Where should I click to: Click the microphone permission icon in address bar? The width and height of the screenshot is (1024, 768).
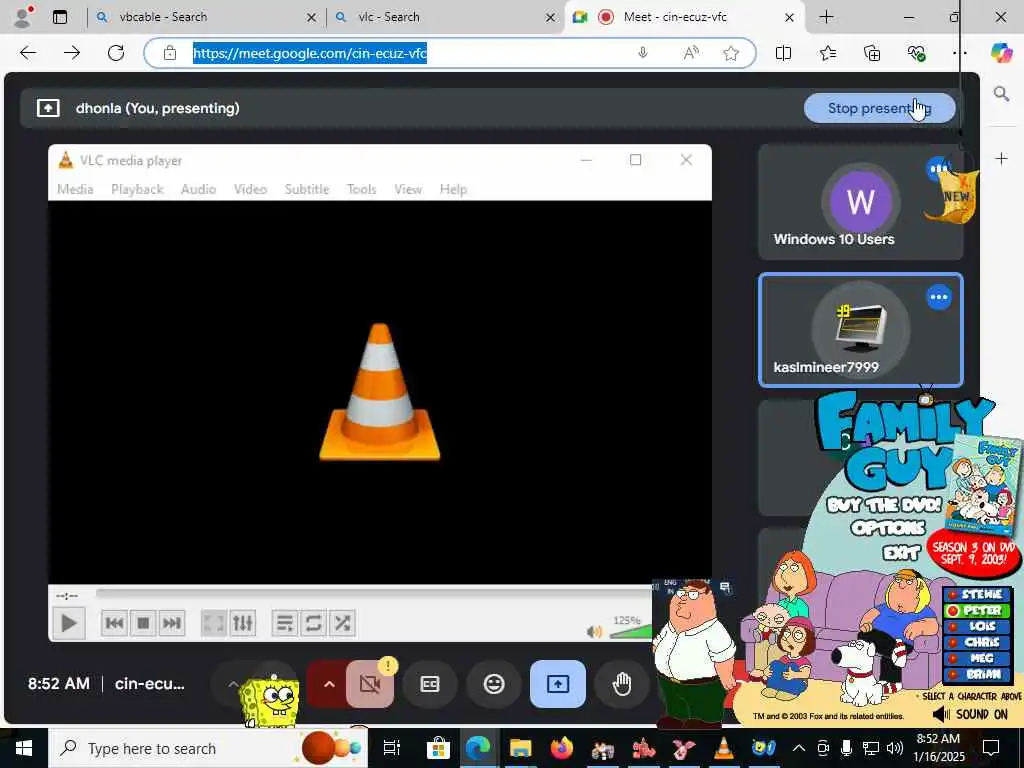(643, 53)
